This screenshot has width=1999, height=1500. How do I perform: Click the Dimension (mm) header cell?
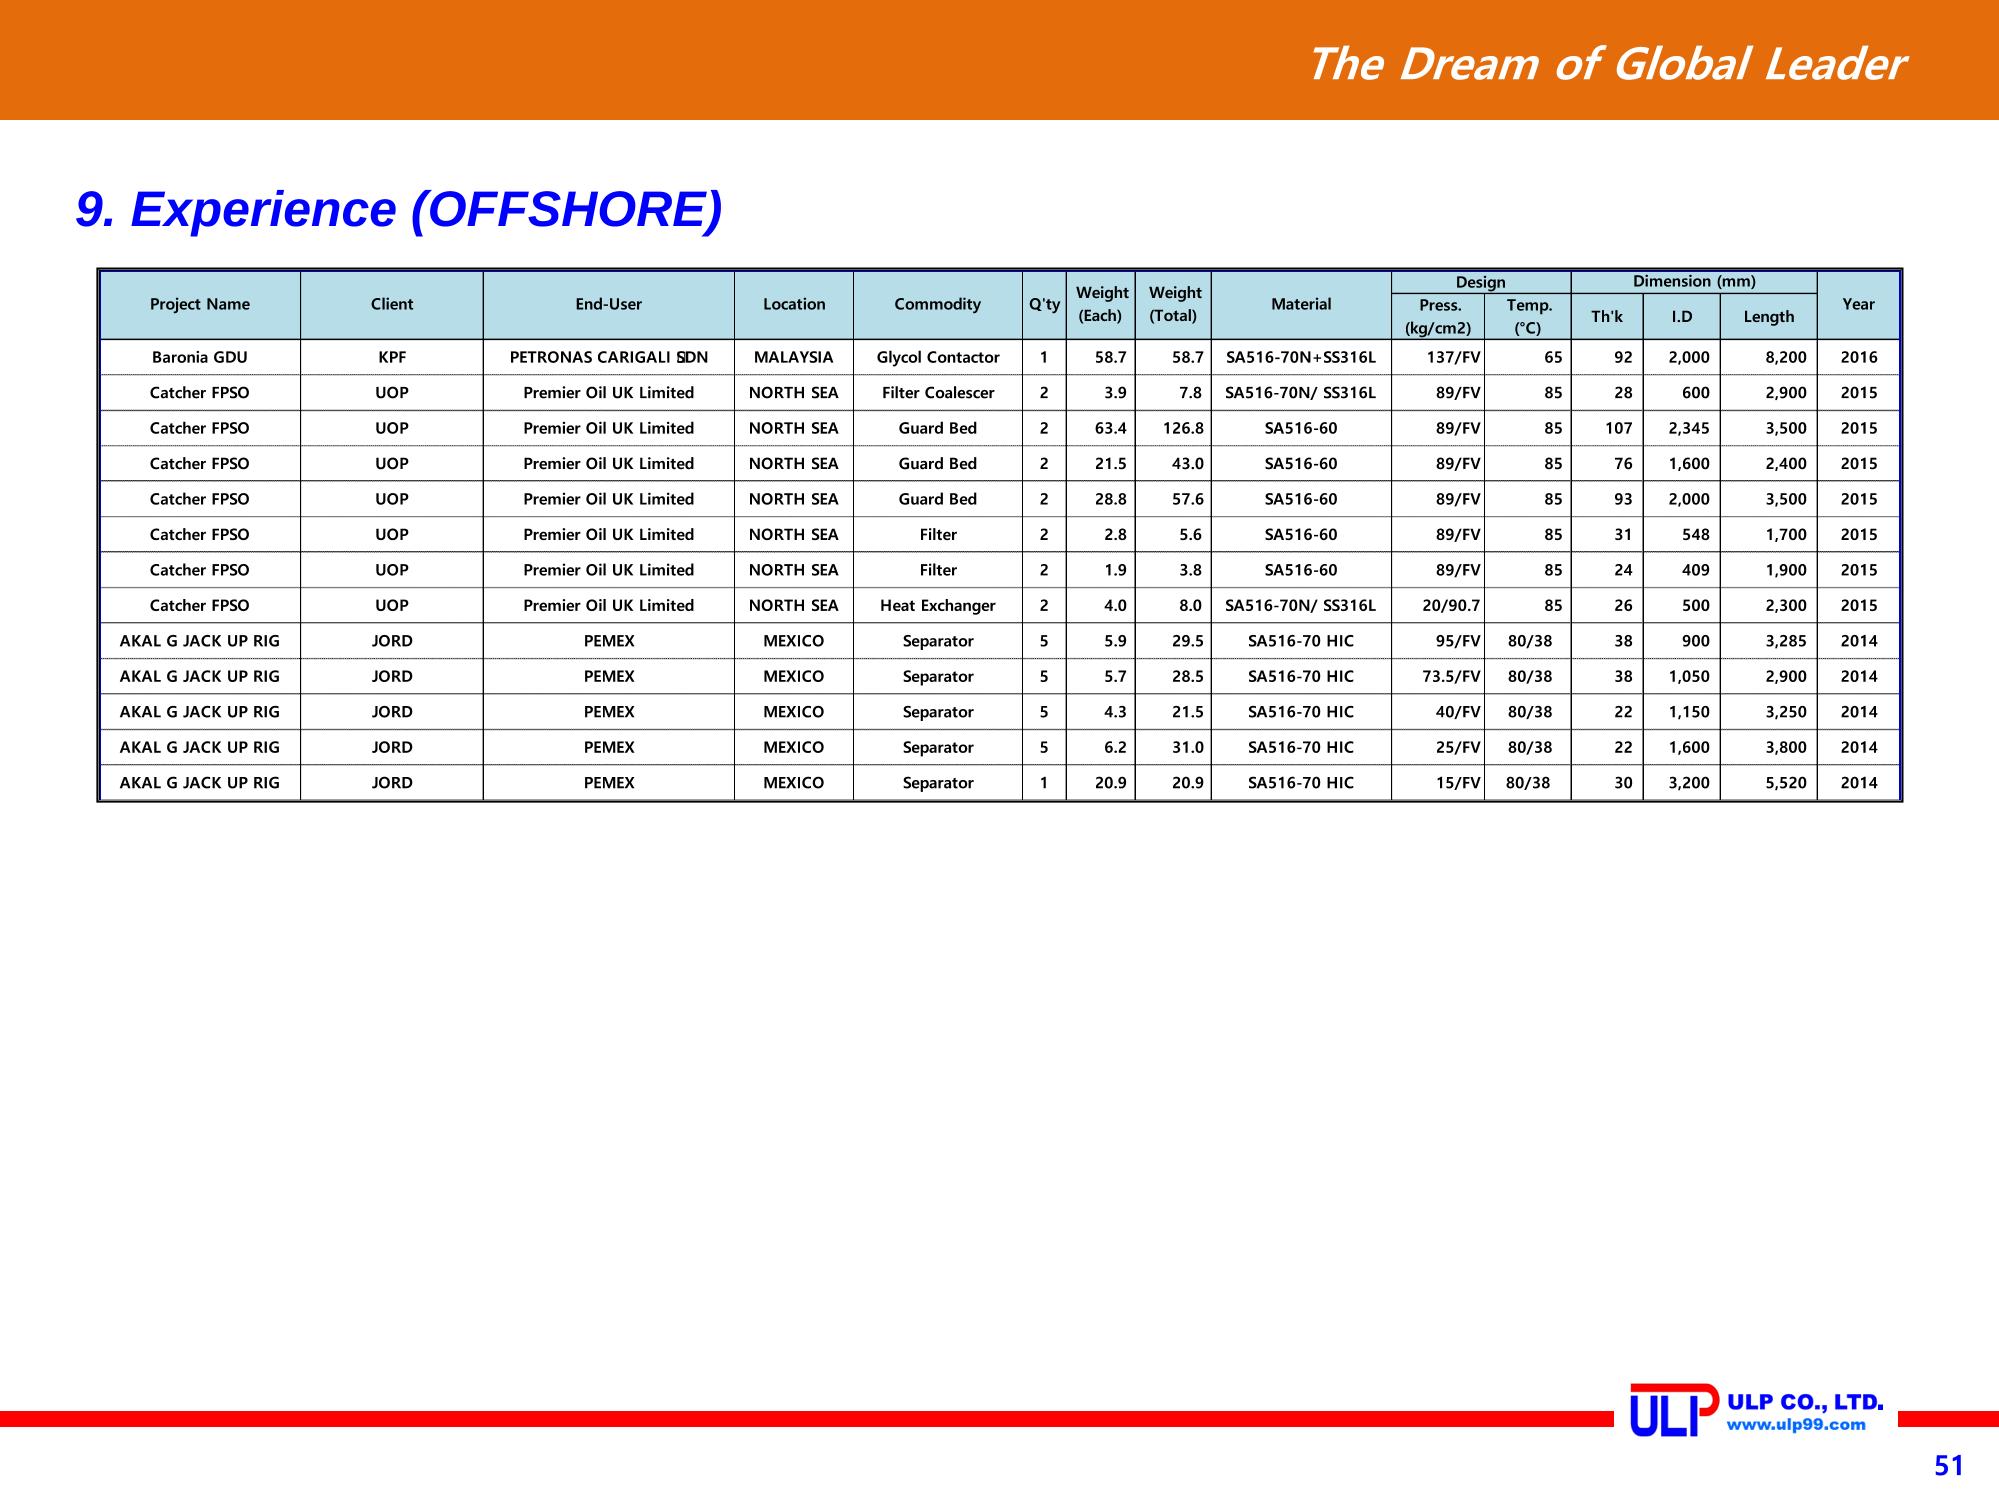pos(1694,282)
